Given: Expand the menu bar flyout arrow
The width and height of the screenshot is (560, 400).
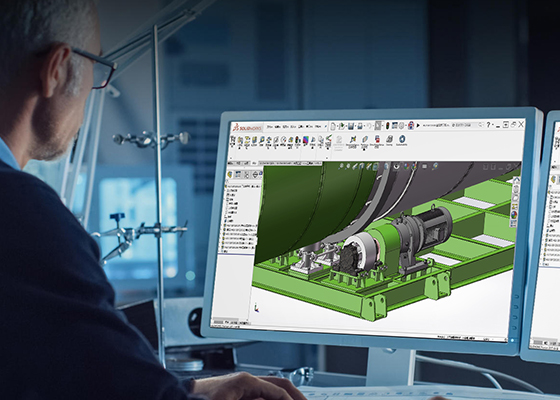Looking at the screenshot, I should click(x=326, y=126).
